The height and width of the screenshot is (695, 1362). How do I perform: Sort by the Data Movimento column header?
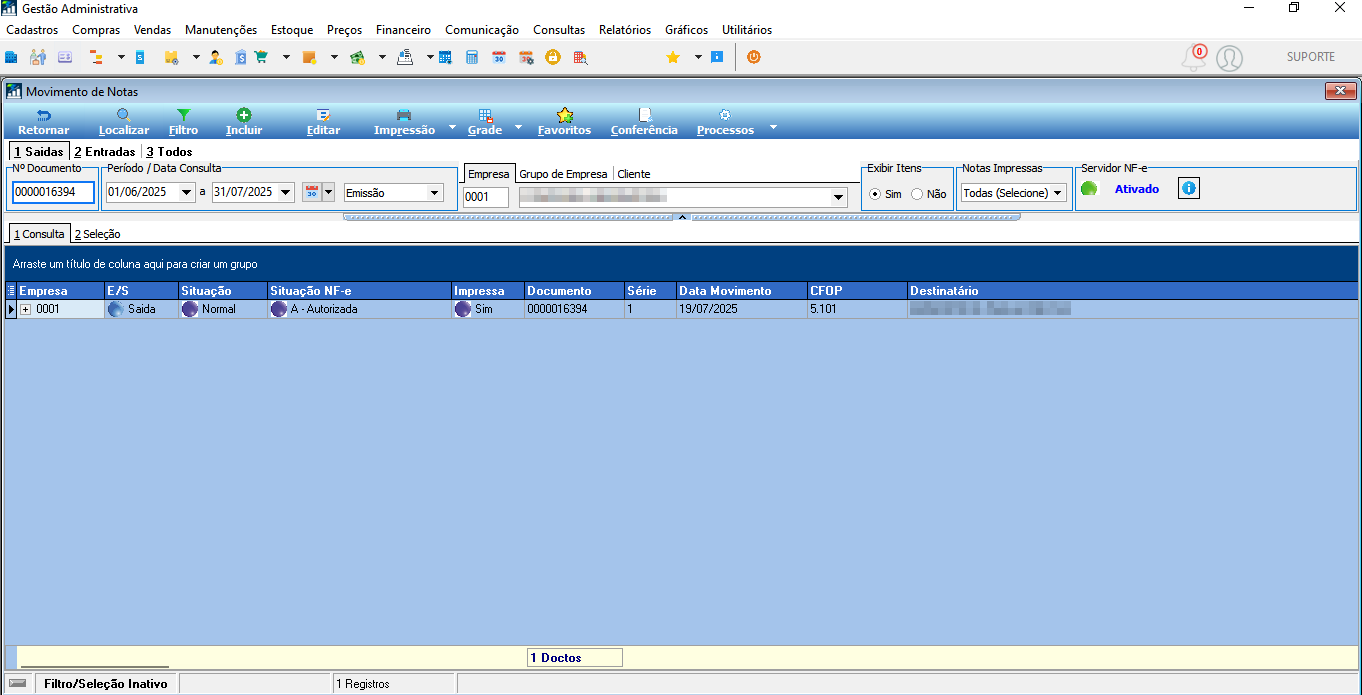(741, 291)
